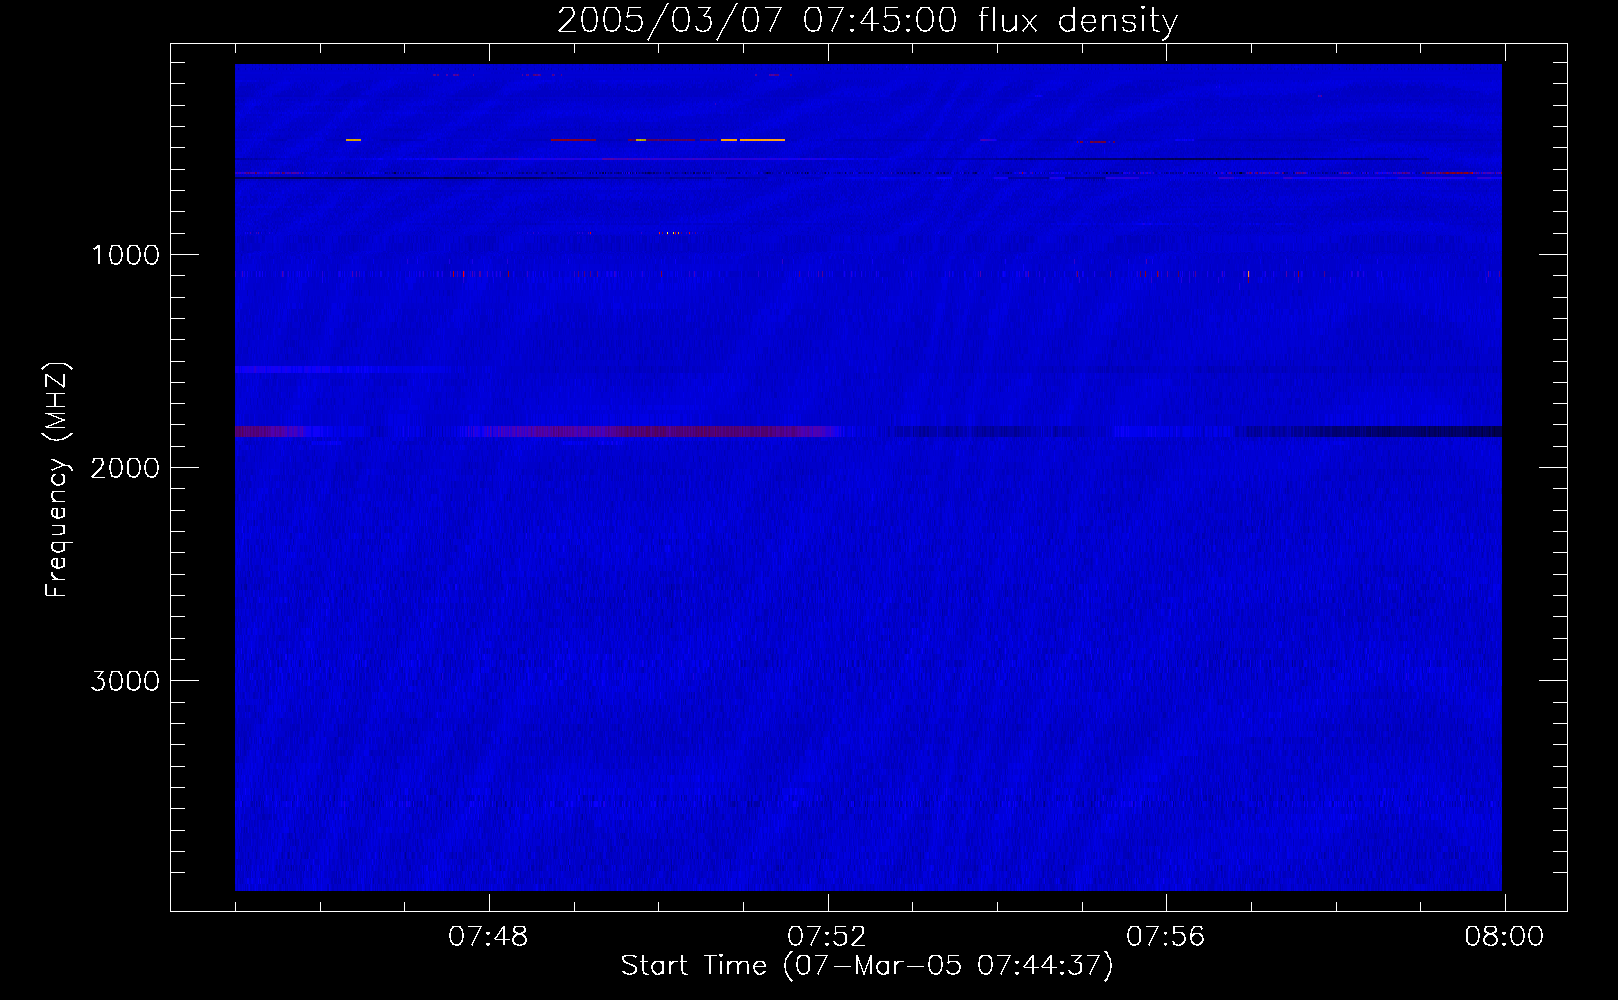1618x1000 pixels.
Task: Select the '3000' frequency axis label
Action: coord(125,681)
